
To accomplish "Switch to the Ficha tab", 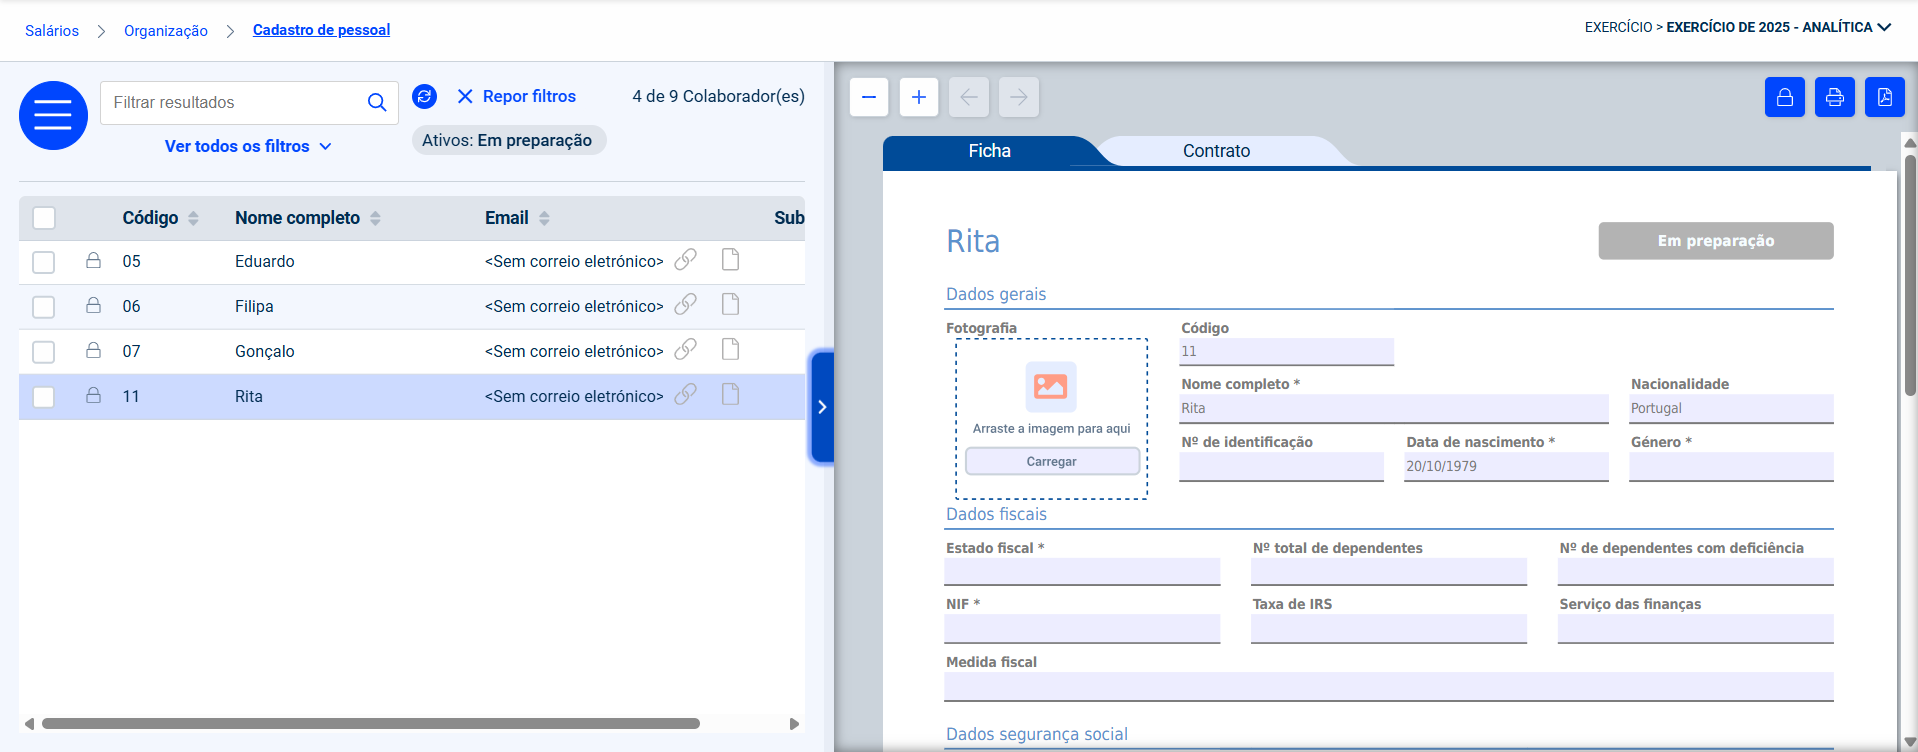I will coord(989,151).
